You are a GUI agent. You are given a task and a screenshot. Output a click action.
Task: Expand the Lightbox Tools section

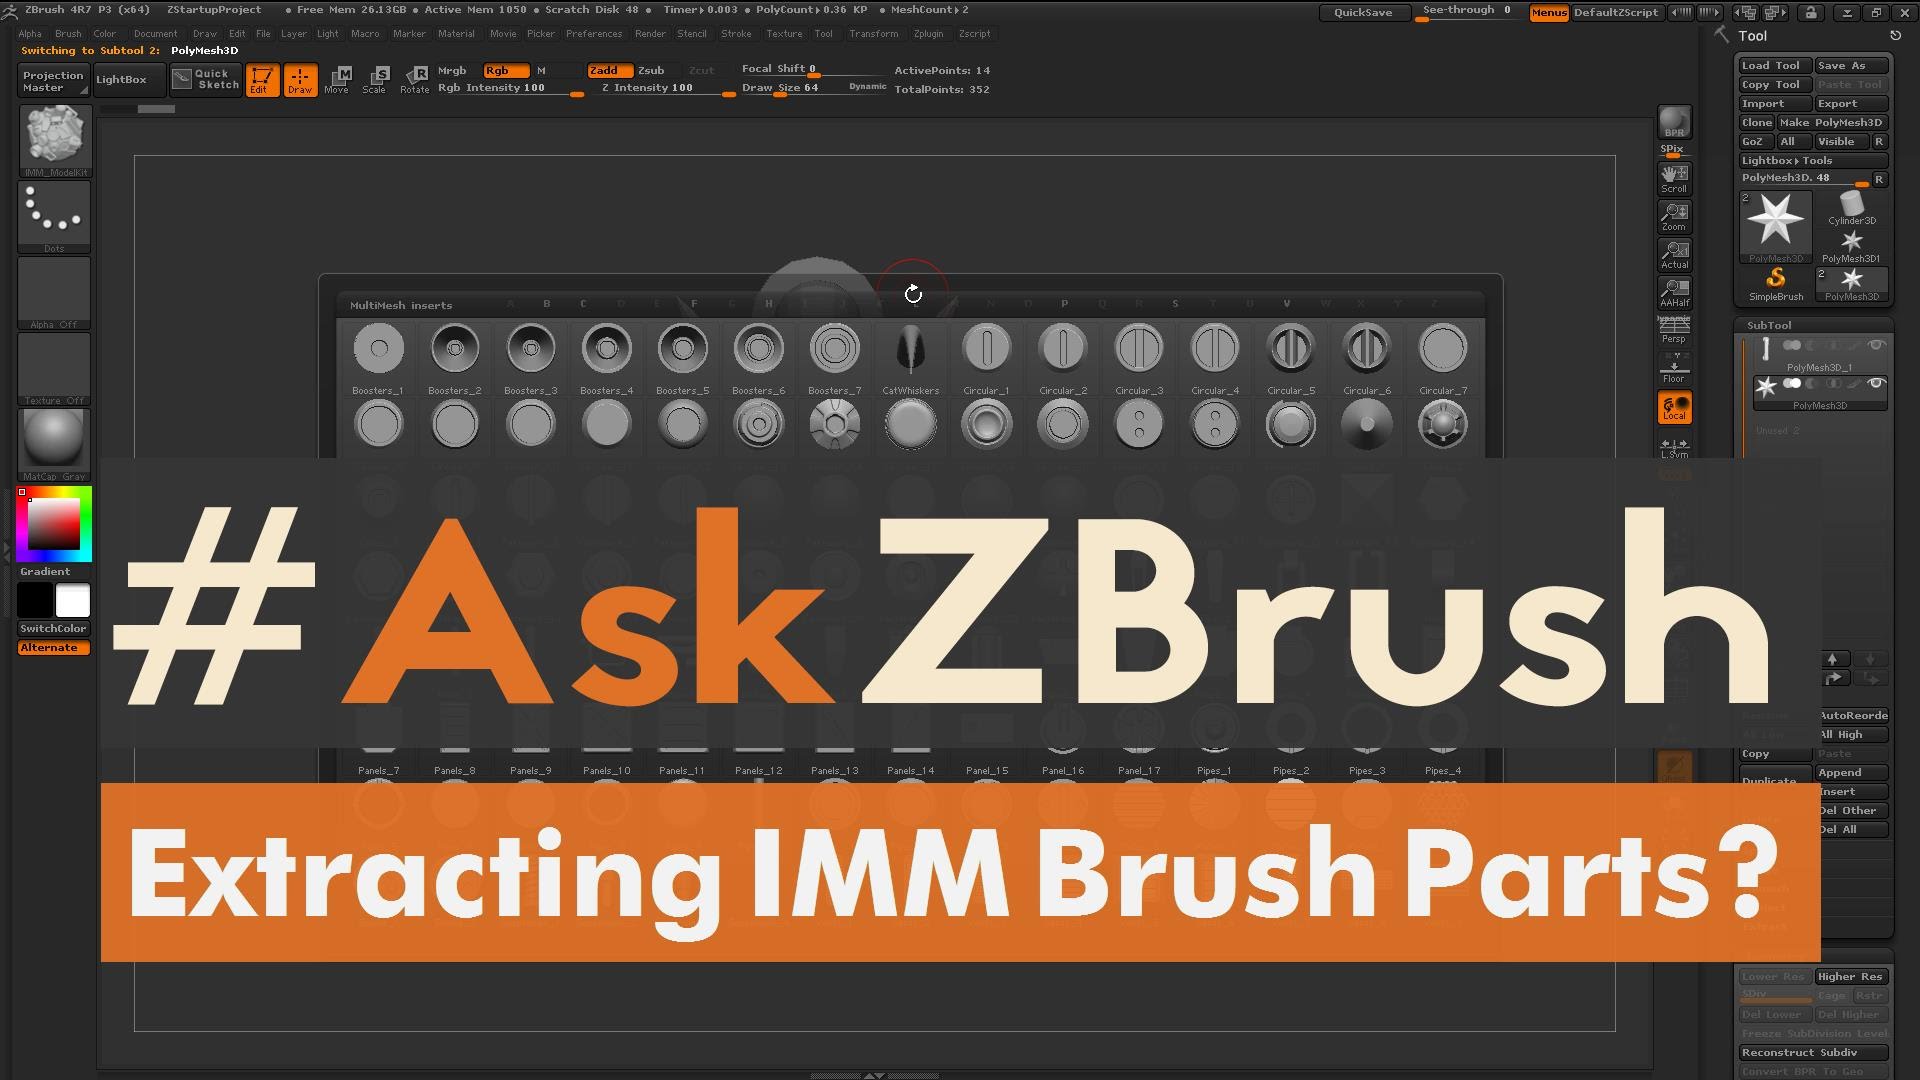pos(1812,160)
